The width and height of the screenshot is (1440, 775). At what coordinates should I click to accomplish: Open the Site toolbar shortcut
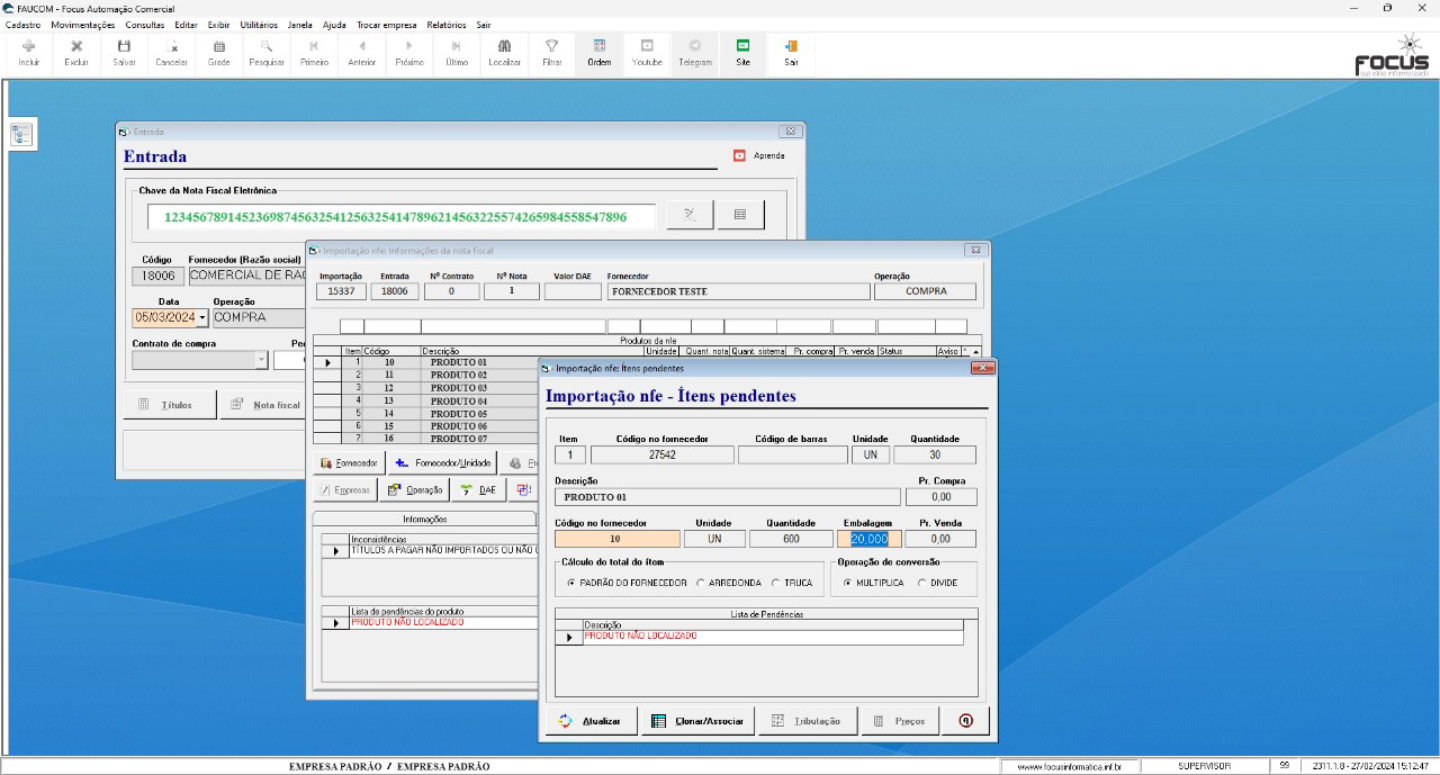(x=743, y=52)
